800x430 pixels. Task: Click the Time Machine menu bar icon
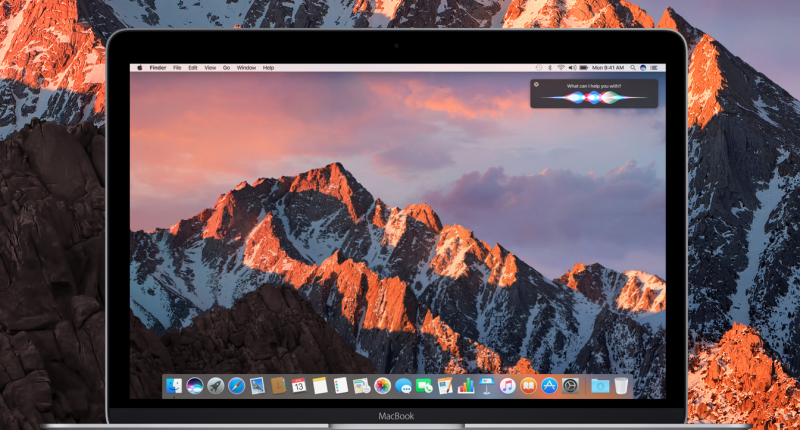539,67
